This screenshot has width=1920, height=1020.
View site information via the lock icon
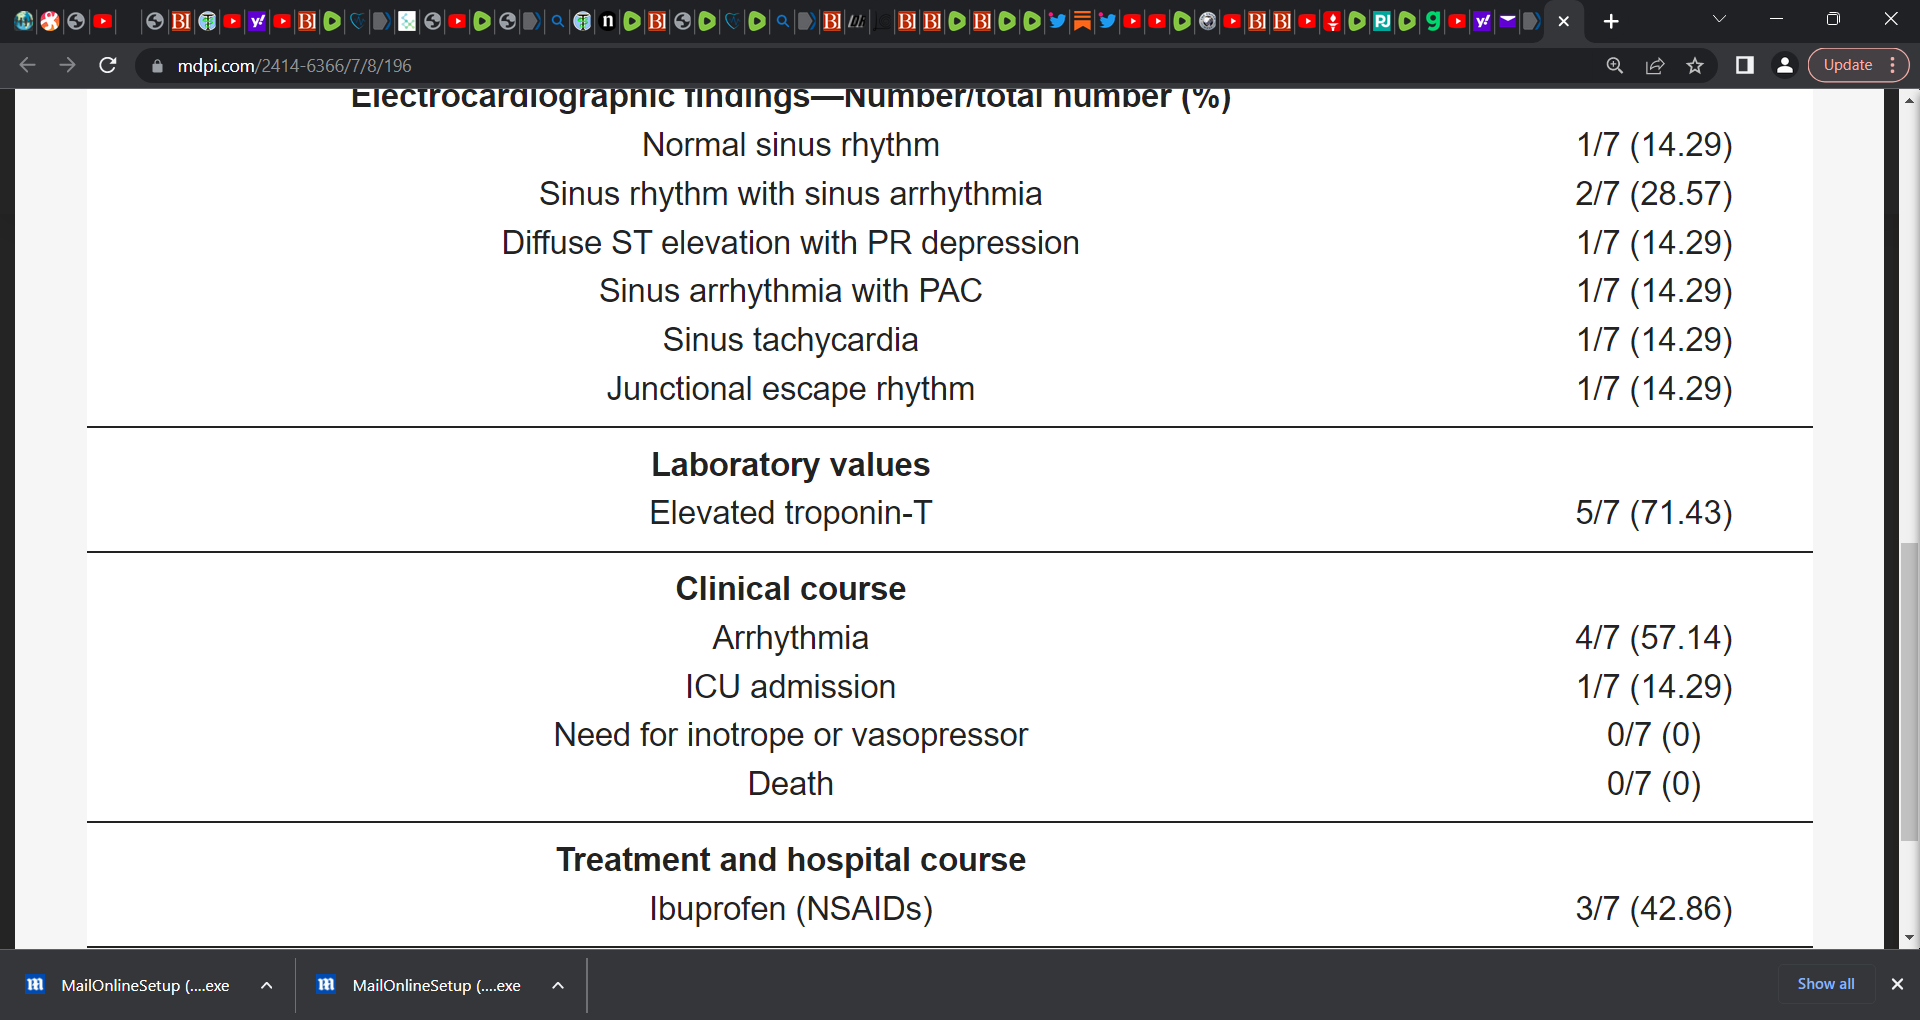point(157,66)
